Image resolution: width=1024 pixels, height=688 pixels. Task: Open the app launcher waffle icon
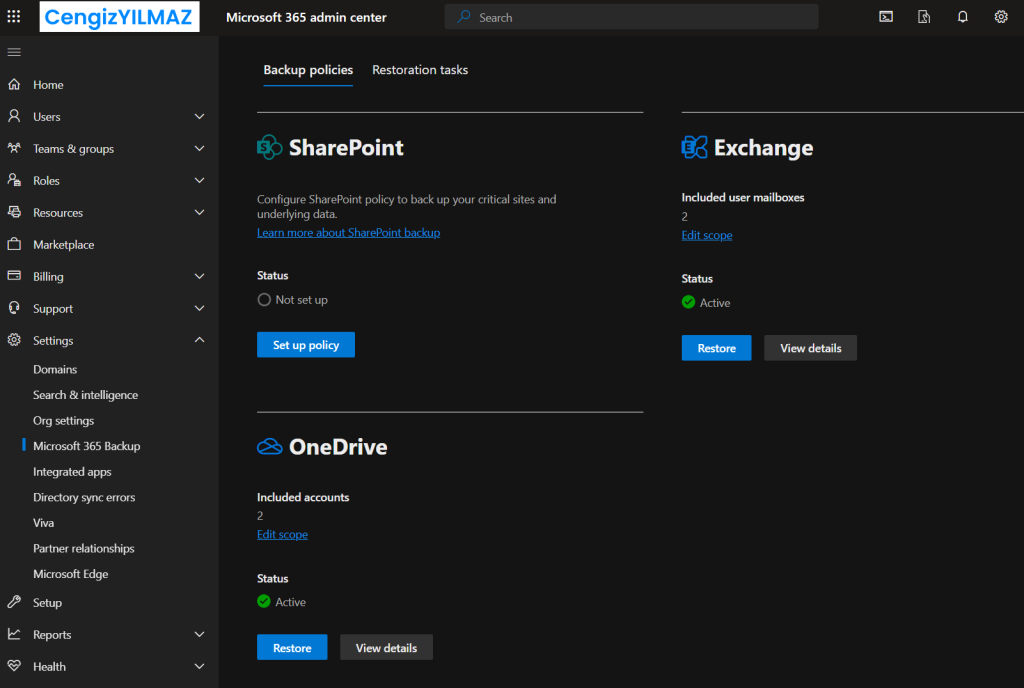14,17
